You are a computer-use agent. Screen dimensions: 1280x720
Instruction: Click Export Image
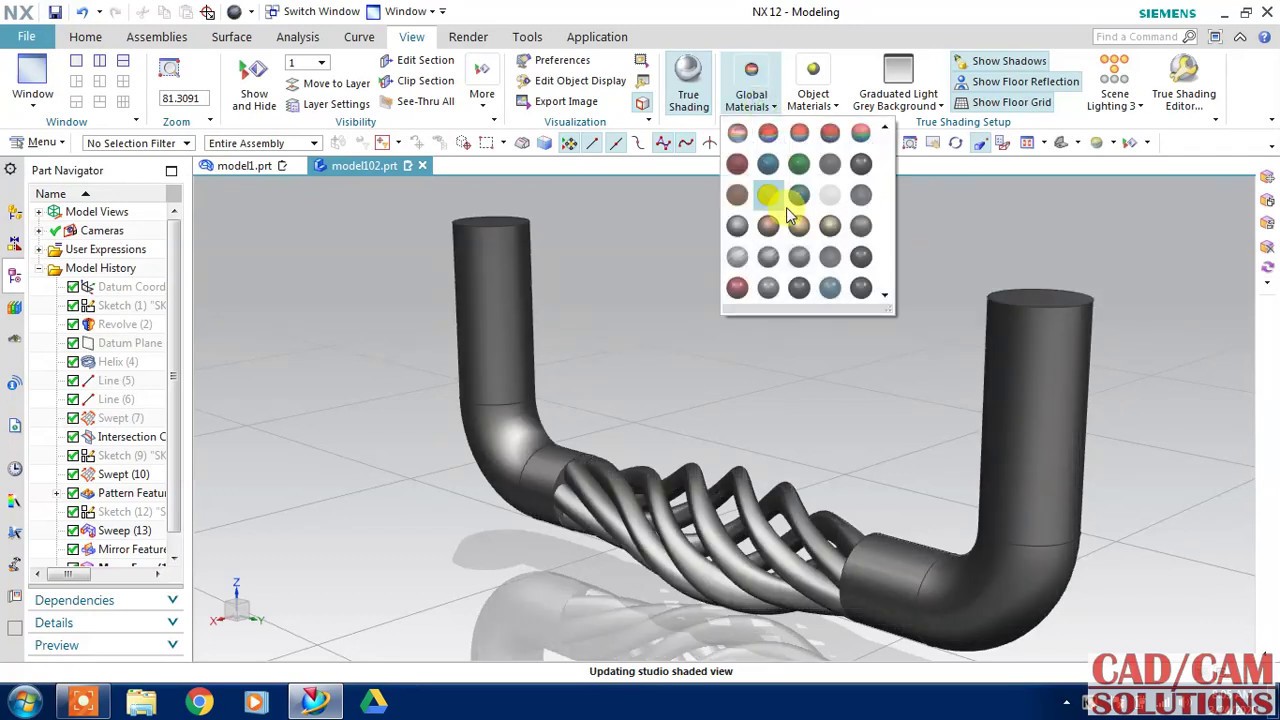[557, 101]
